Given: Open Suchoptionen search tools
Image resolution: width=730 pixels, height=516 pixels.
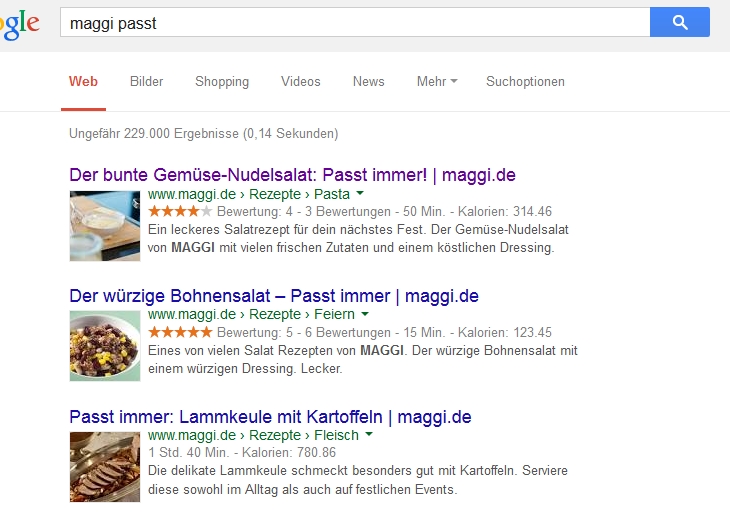Looking at the screenshot, I should 525,81.
